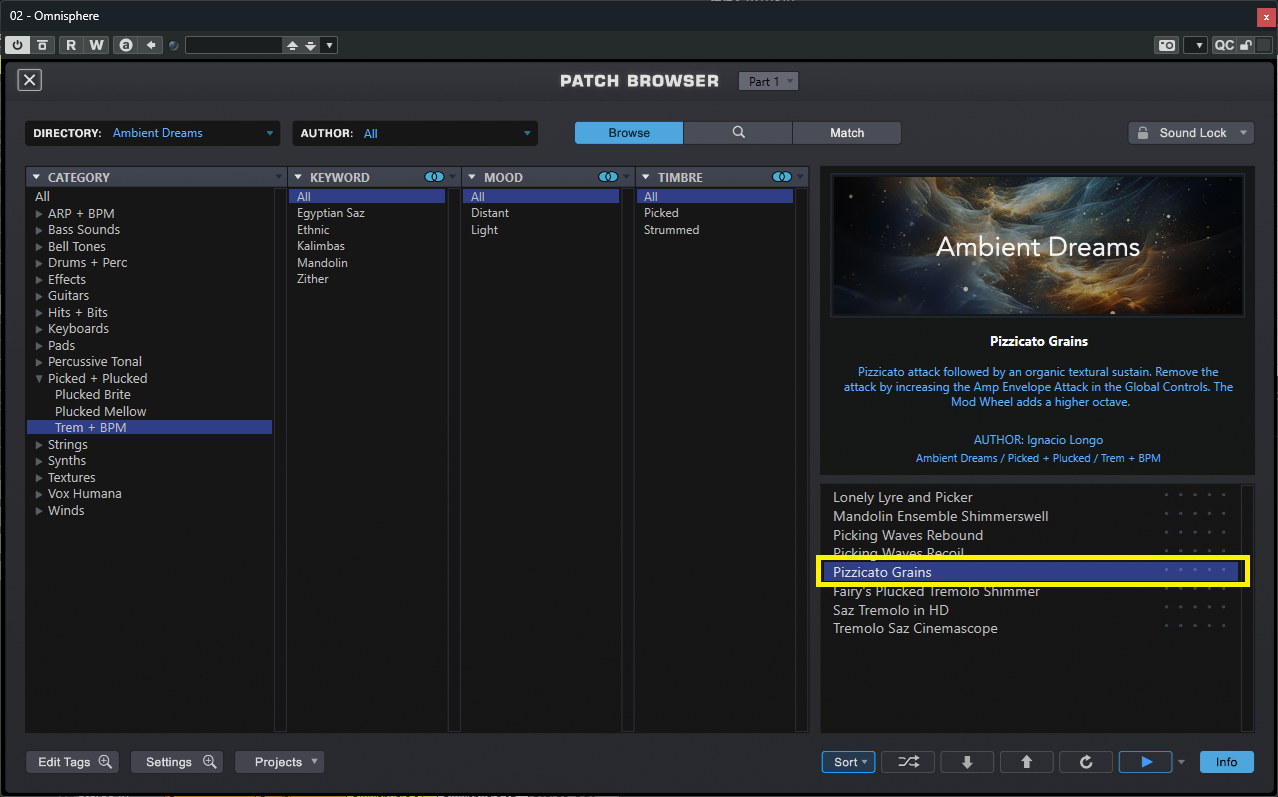Toggle Write automation W button

pyautogui.click(x=96, y=45)
